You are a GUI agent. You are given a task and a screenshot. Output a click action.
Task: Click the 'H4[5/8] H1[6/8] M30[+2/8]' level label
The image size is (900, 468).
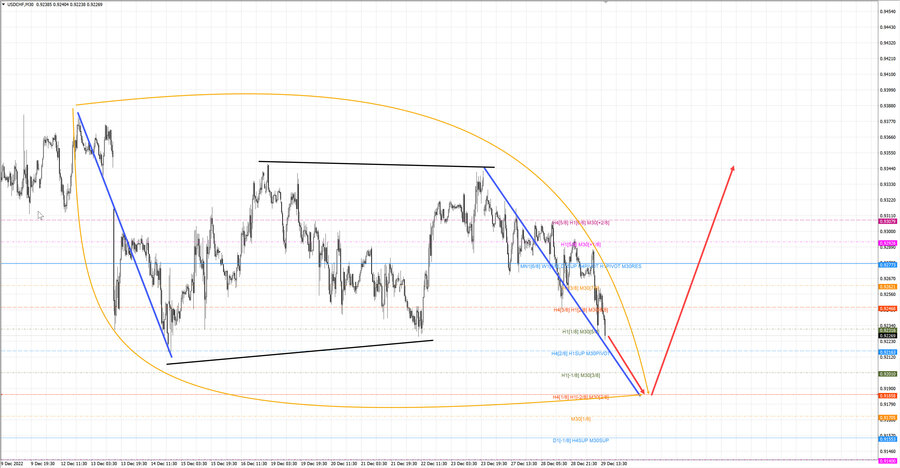click(581, 222)
